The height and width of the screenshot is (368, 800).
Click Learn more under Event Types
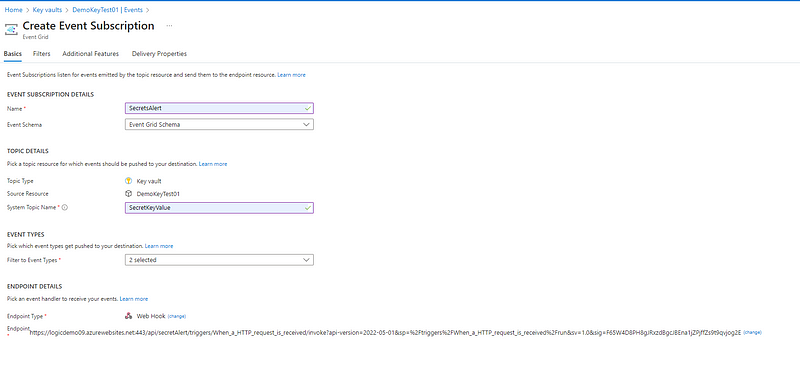pos(159,246)
